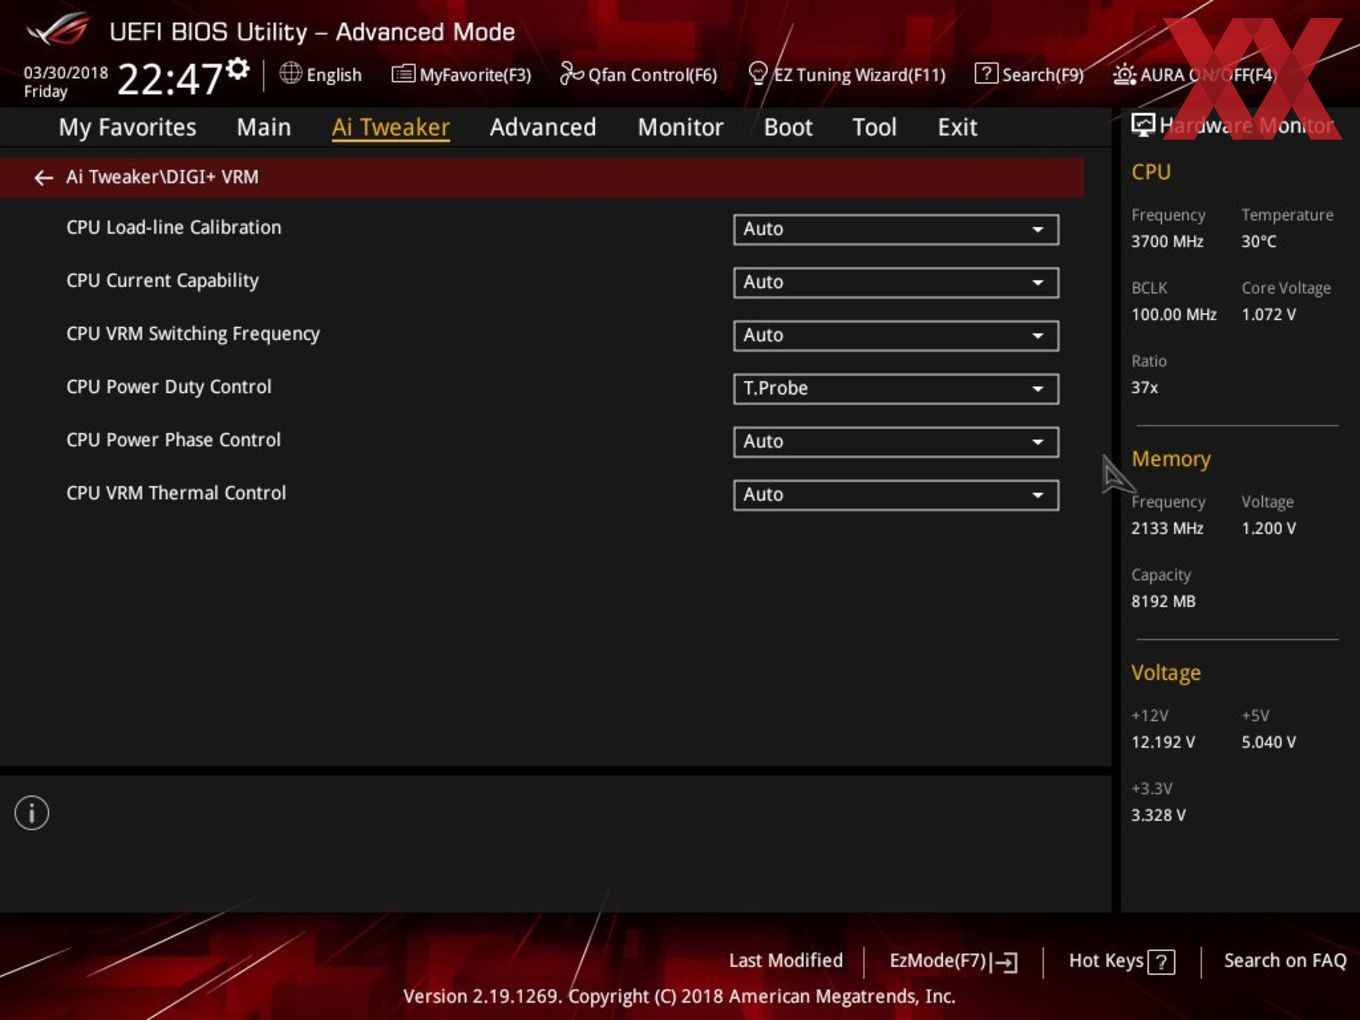Select CPU Load-line Calibration label
This screenshot has height=1020, width=1360.
(x=174, y=228)
